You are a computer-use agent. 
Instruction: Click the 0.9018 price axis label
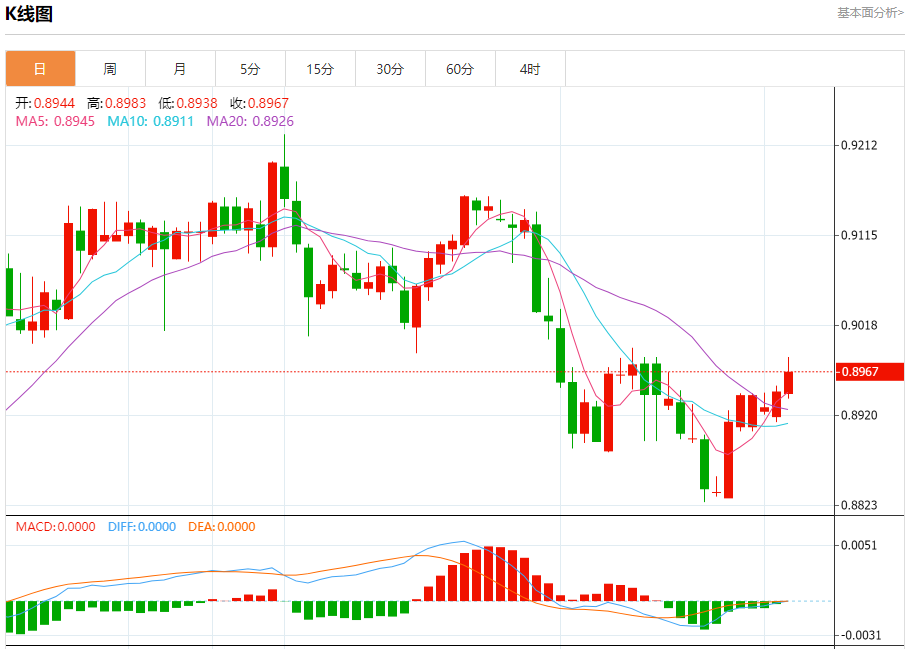click(859, 325)
